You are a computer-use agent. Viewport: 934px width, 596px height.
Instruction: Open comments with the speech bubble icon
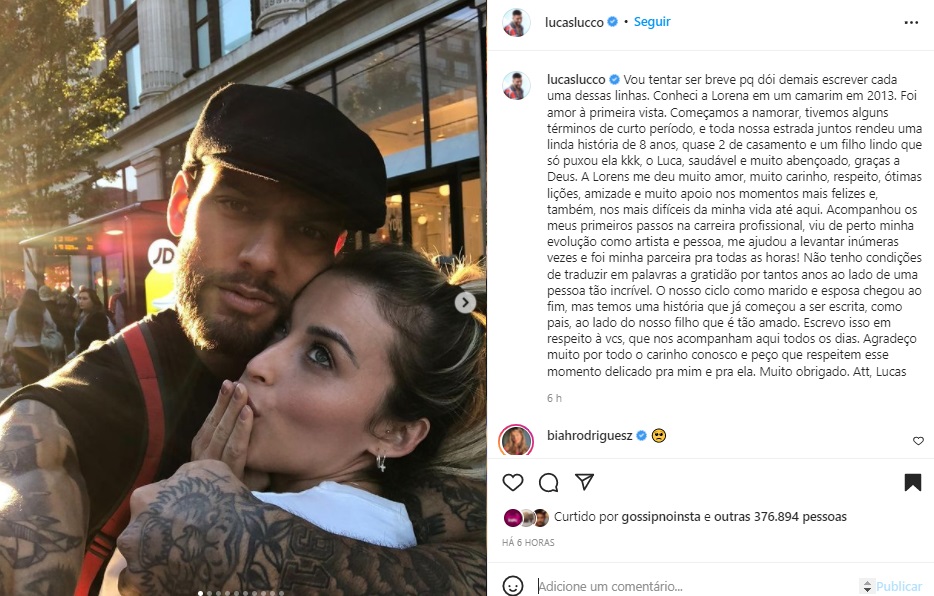(549, 482)
